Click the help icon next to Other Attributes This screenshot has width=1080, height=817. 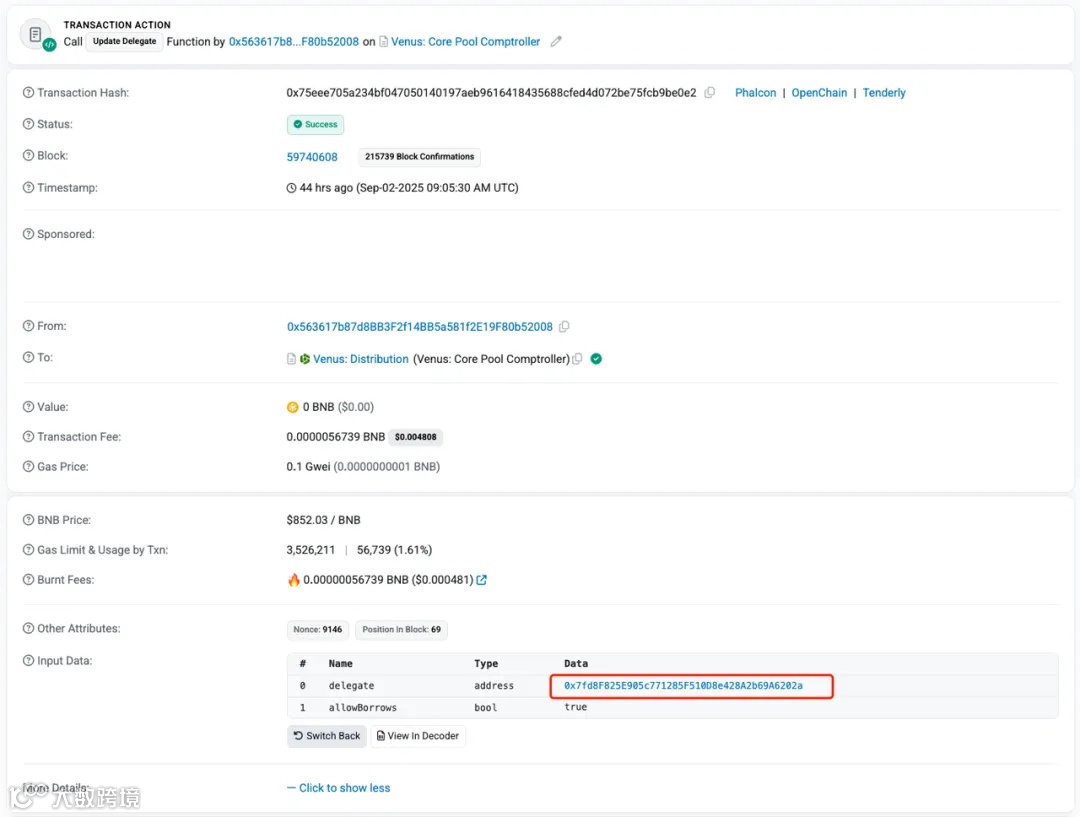point(28,628)
